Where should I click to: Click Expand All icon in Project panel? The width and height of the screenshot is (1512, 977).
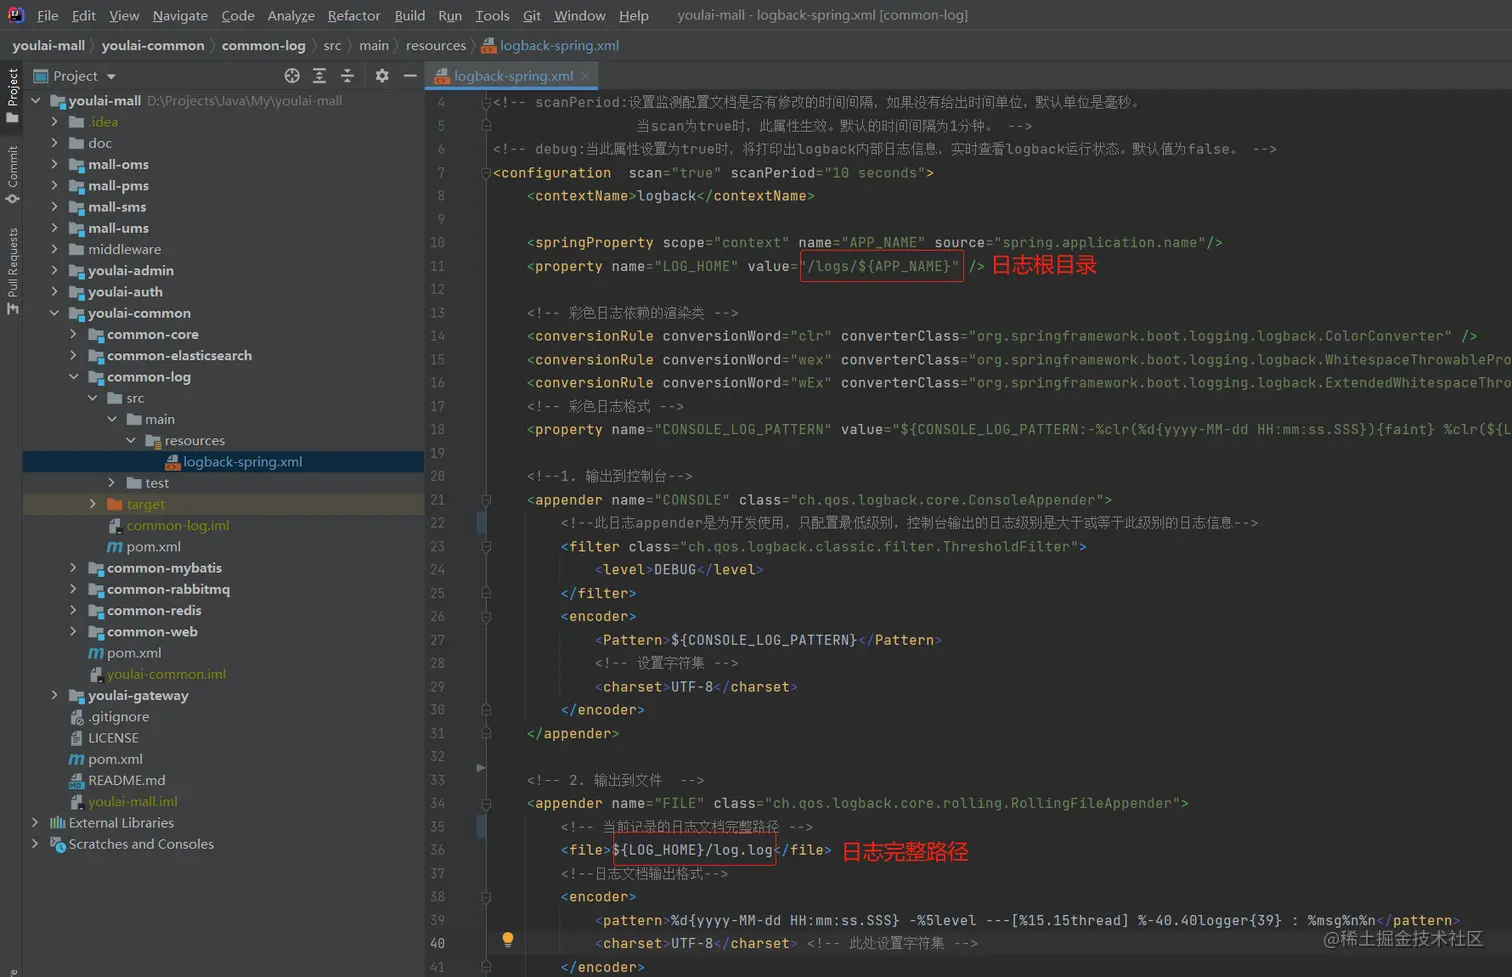coord(319,76)
